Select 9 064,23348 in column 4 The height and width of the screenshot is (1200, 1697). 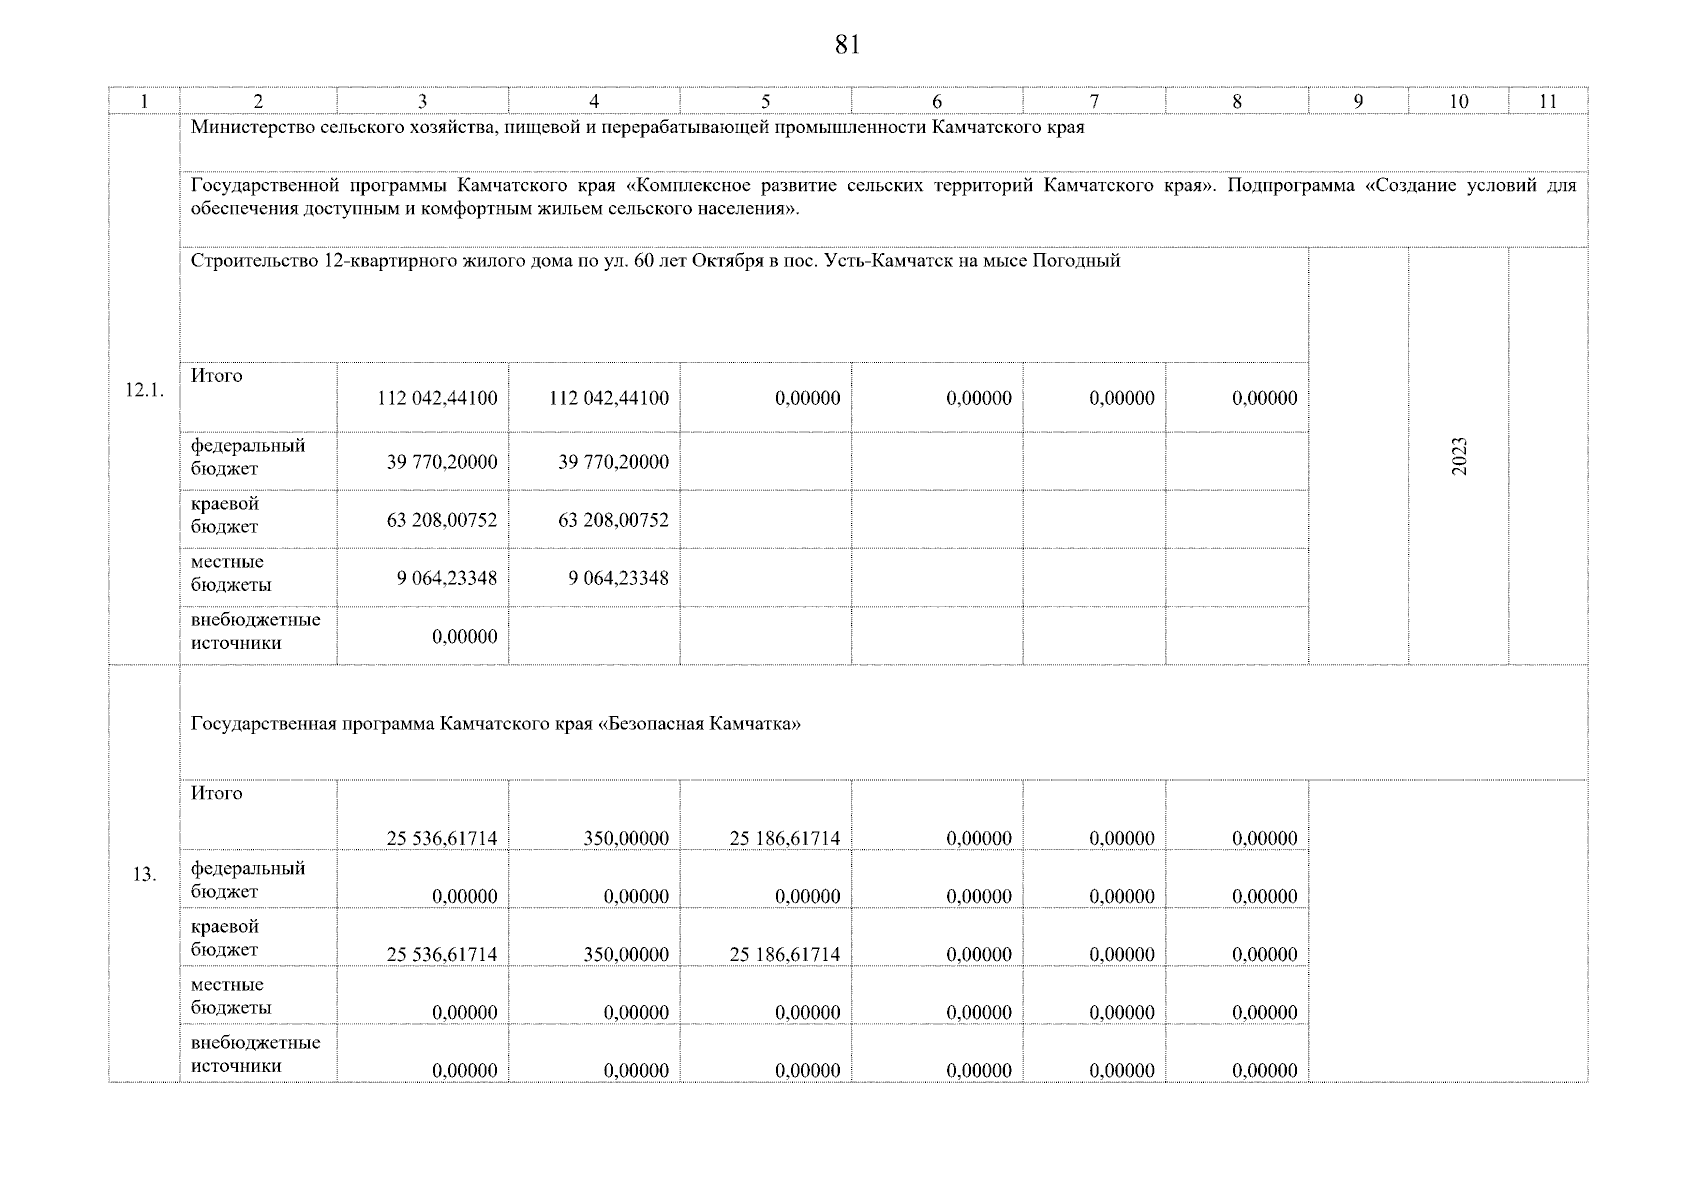coord(618,578)
